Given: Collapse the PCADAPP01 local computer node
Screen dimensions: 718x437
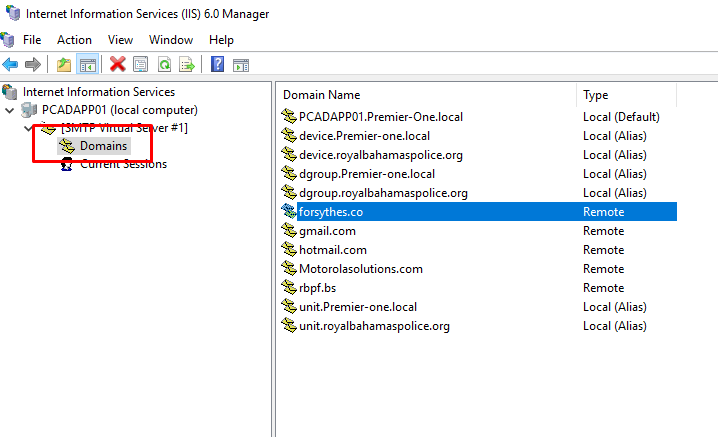Looking at the screenshot, I should pyautogui.click(x=10, y=110).
